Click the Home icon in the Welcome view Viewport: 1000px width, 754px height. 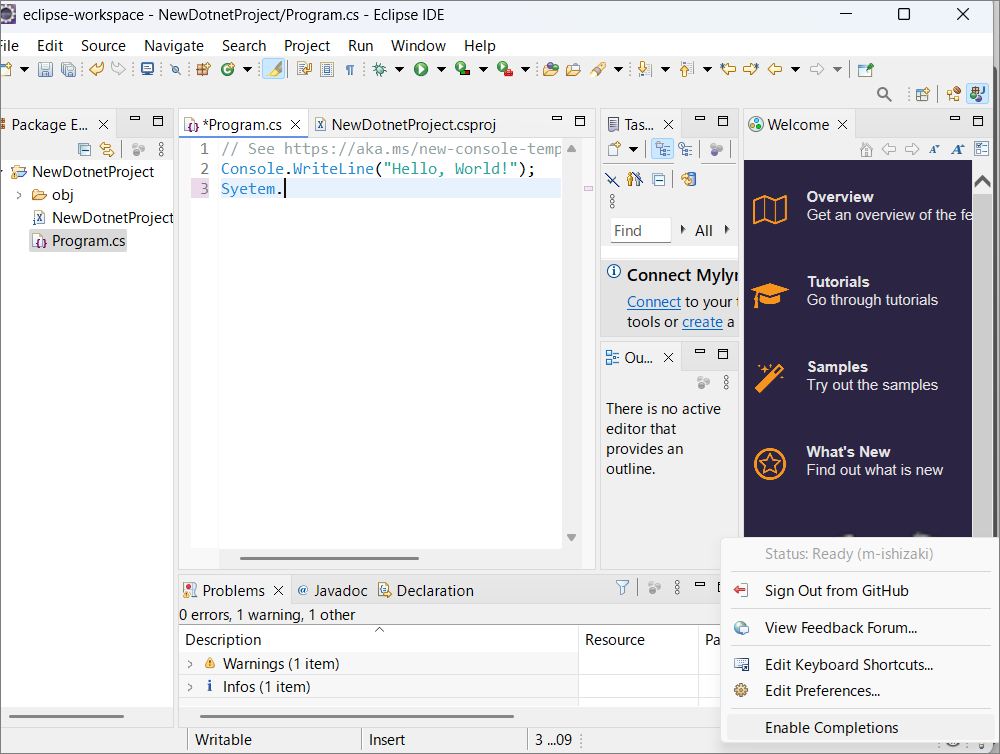[866, 149]
